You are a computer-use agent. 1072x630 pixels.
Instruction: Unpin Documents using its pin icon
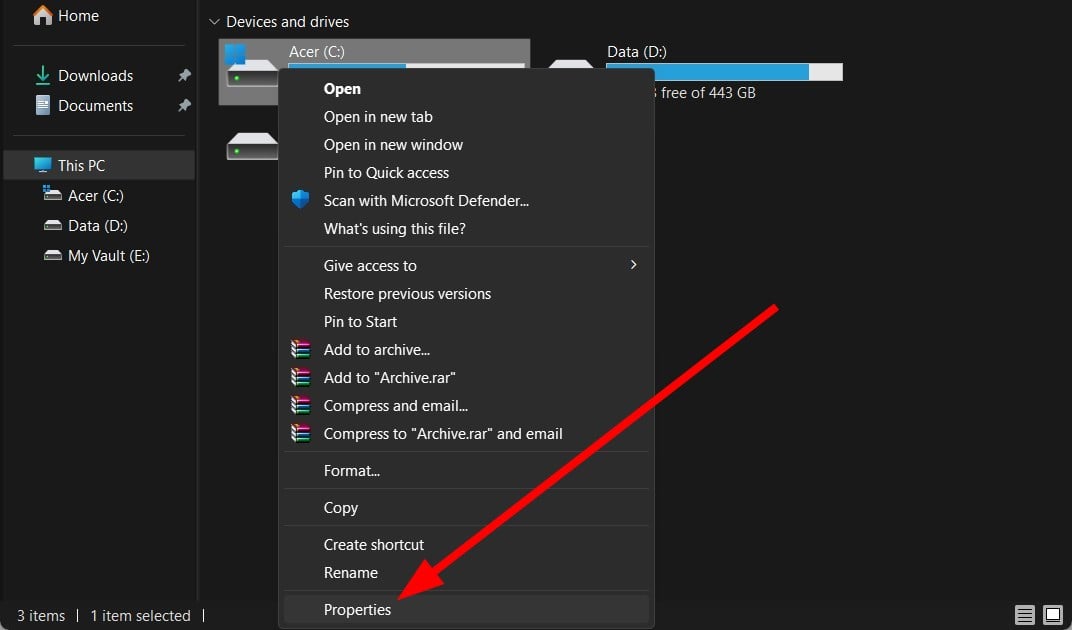point(184,105)
